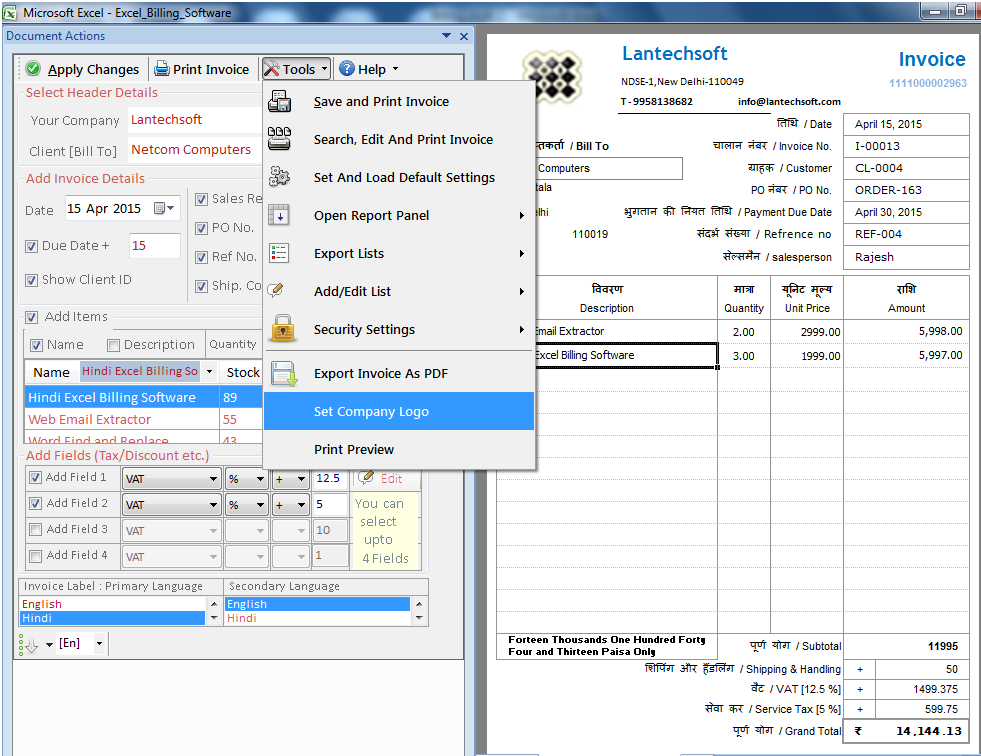
Task: Click the printer icon beside Print Invoice
Action: tap(161, 68)
